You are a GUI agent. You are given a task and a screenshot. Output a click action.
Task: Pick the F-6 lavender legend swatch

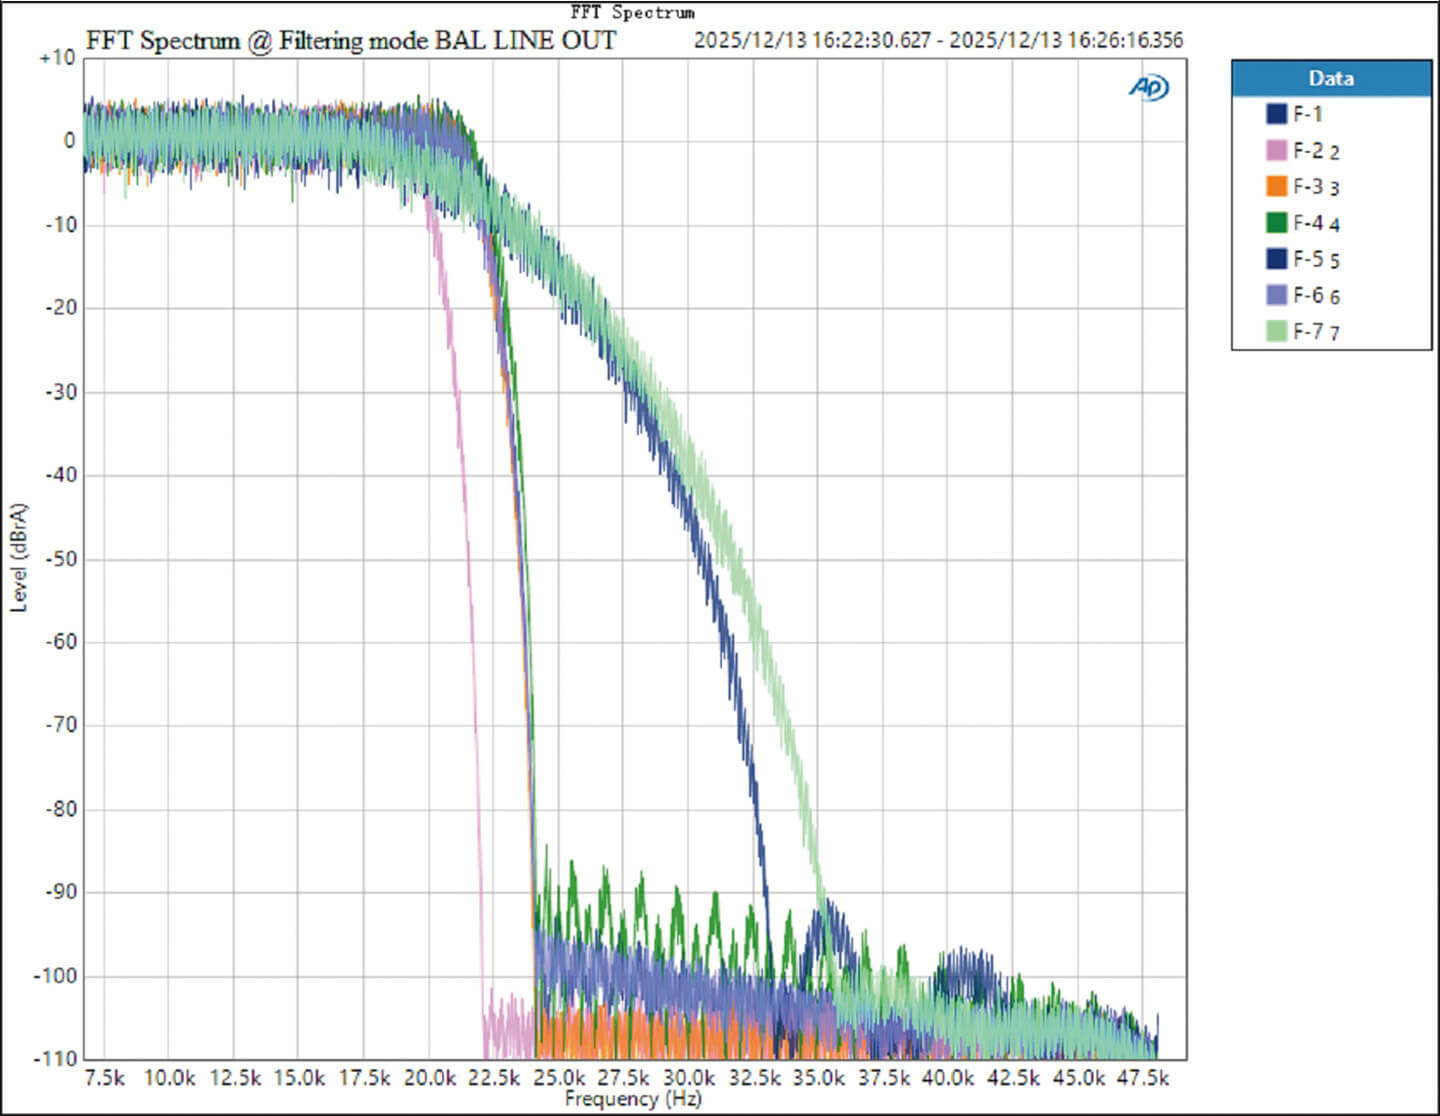pos(1277,295)
